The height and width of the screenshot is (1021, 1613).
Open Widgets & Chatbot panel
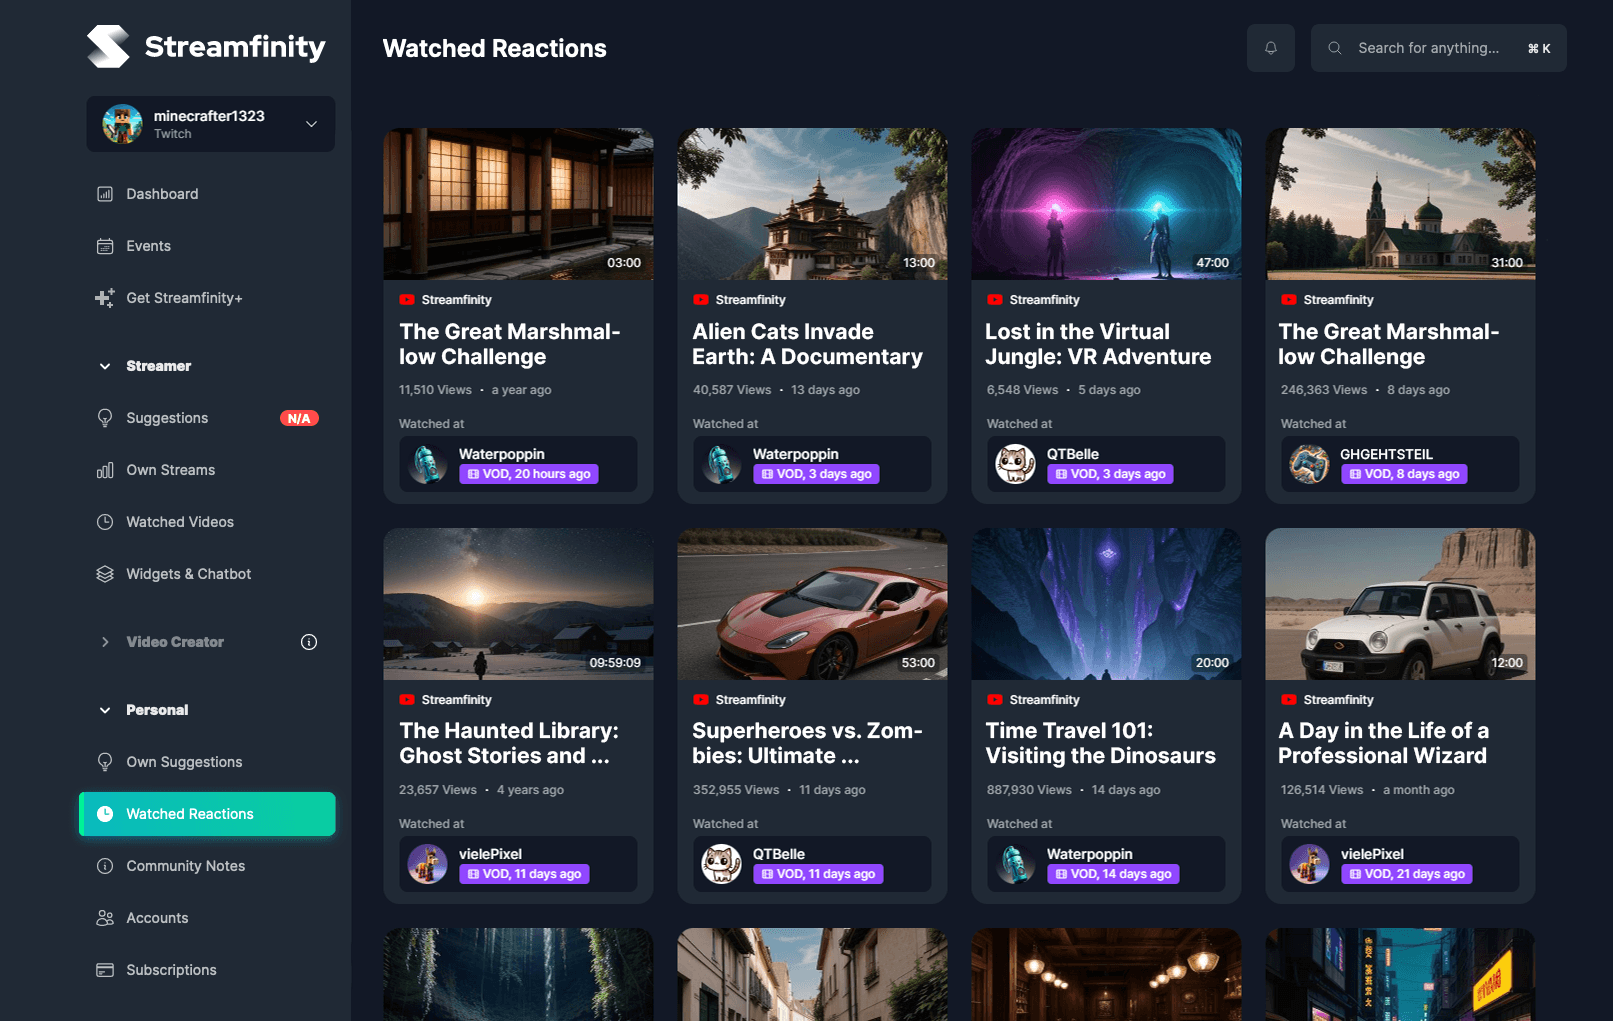(x=186, y=573)
